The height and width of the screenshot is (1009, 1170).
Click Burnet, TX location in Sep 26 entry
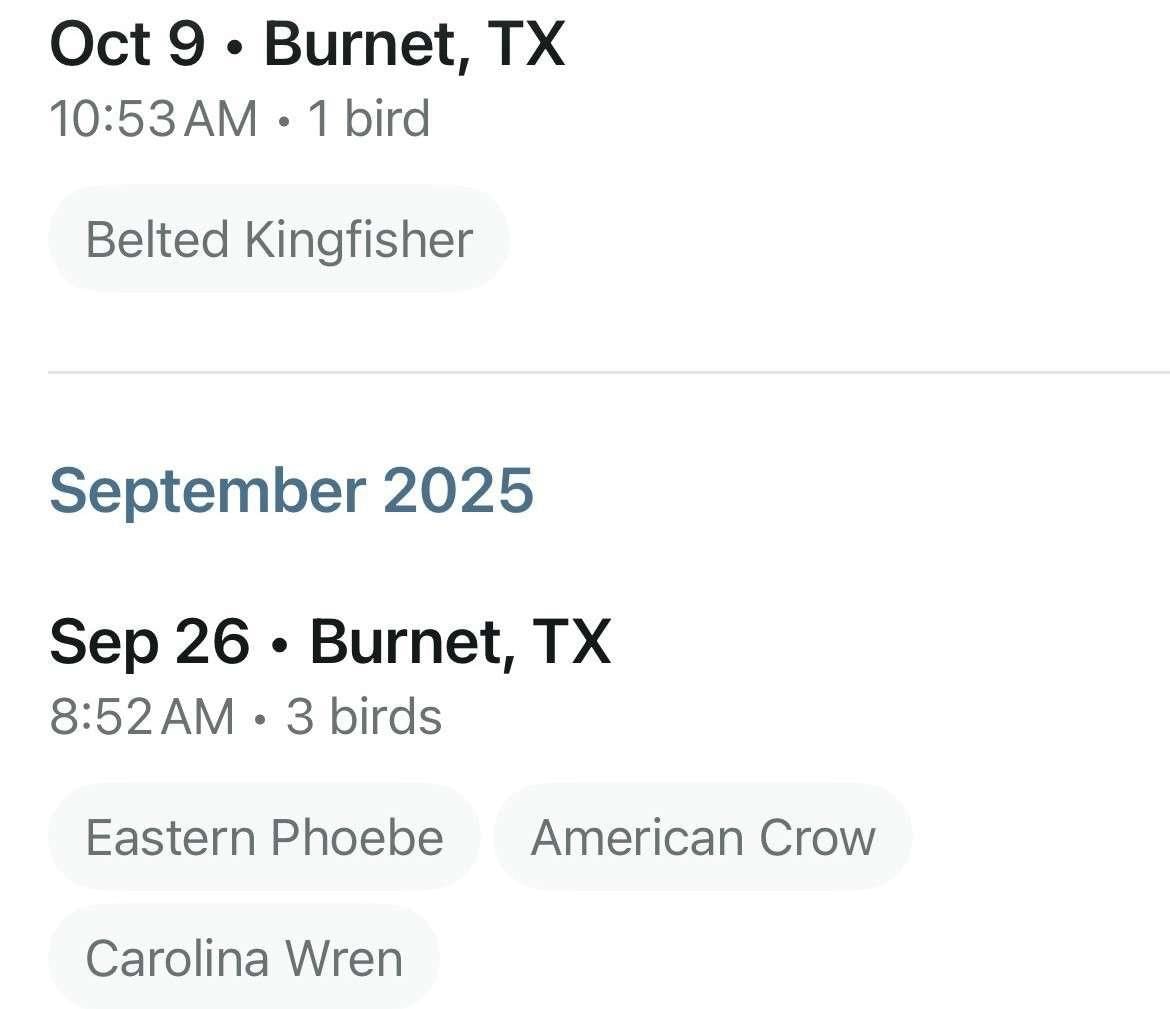[x=460, y=643]
